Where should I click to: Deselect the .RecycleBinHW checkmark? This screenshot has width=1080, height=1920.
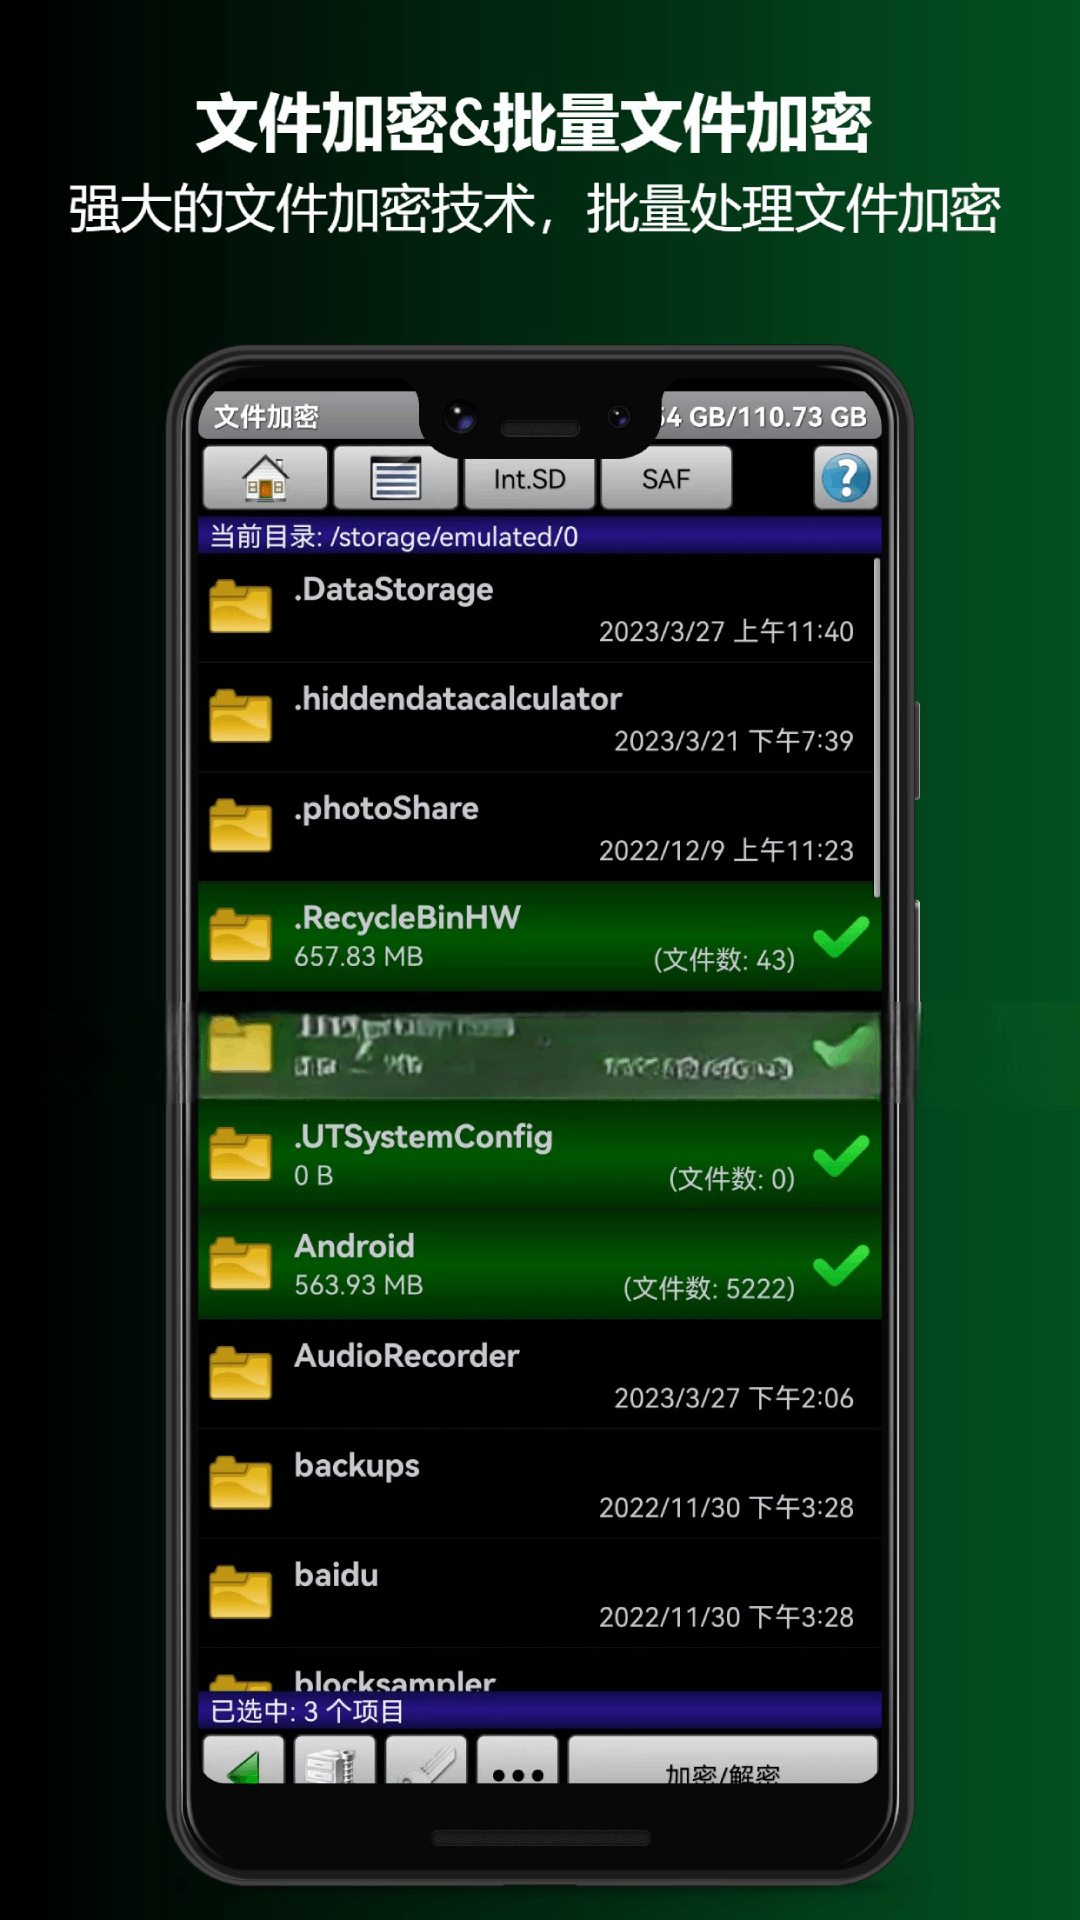(x=840, y=937)
